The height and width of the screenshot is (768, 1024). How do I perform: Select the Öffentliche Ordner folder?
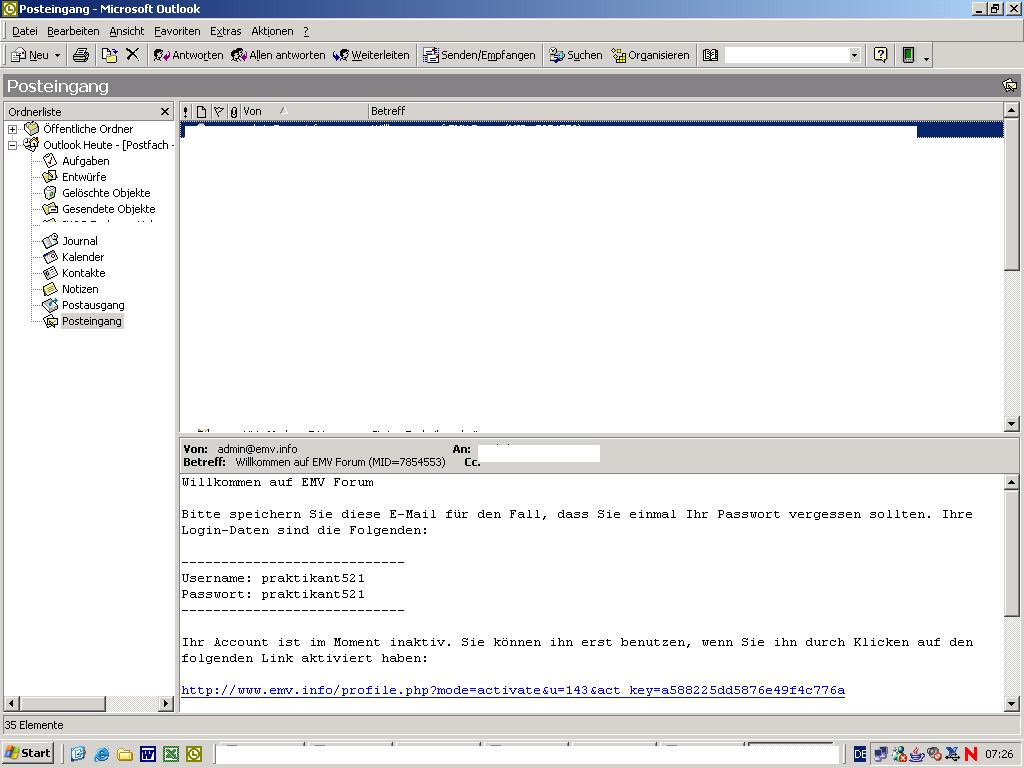(88, 129)
